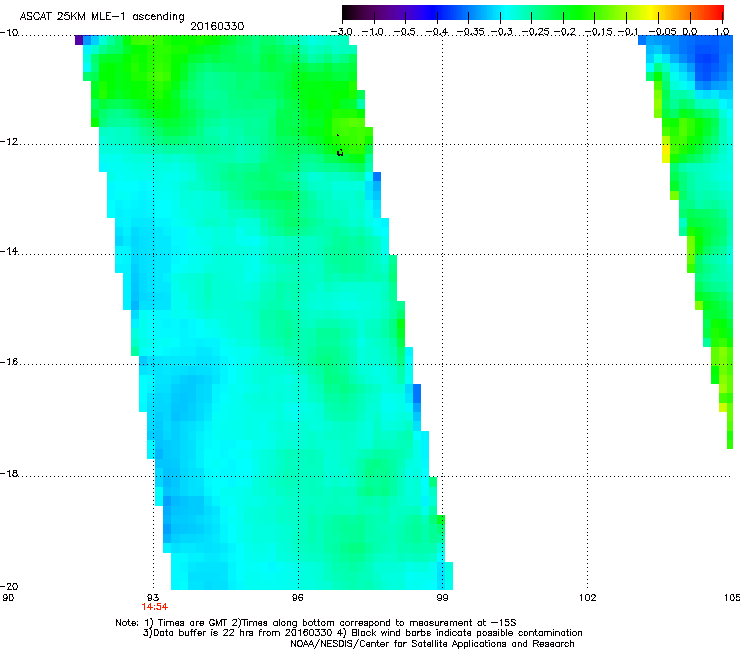Click the yellow section of the color bar
Viewport: 740px width, 650px height.
[651, 12]
